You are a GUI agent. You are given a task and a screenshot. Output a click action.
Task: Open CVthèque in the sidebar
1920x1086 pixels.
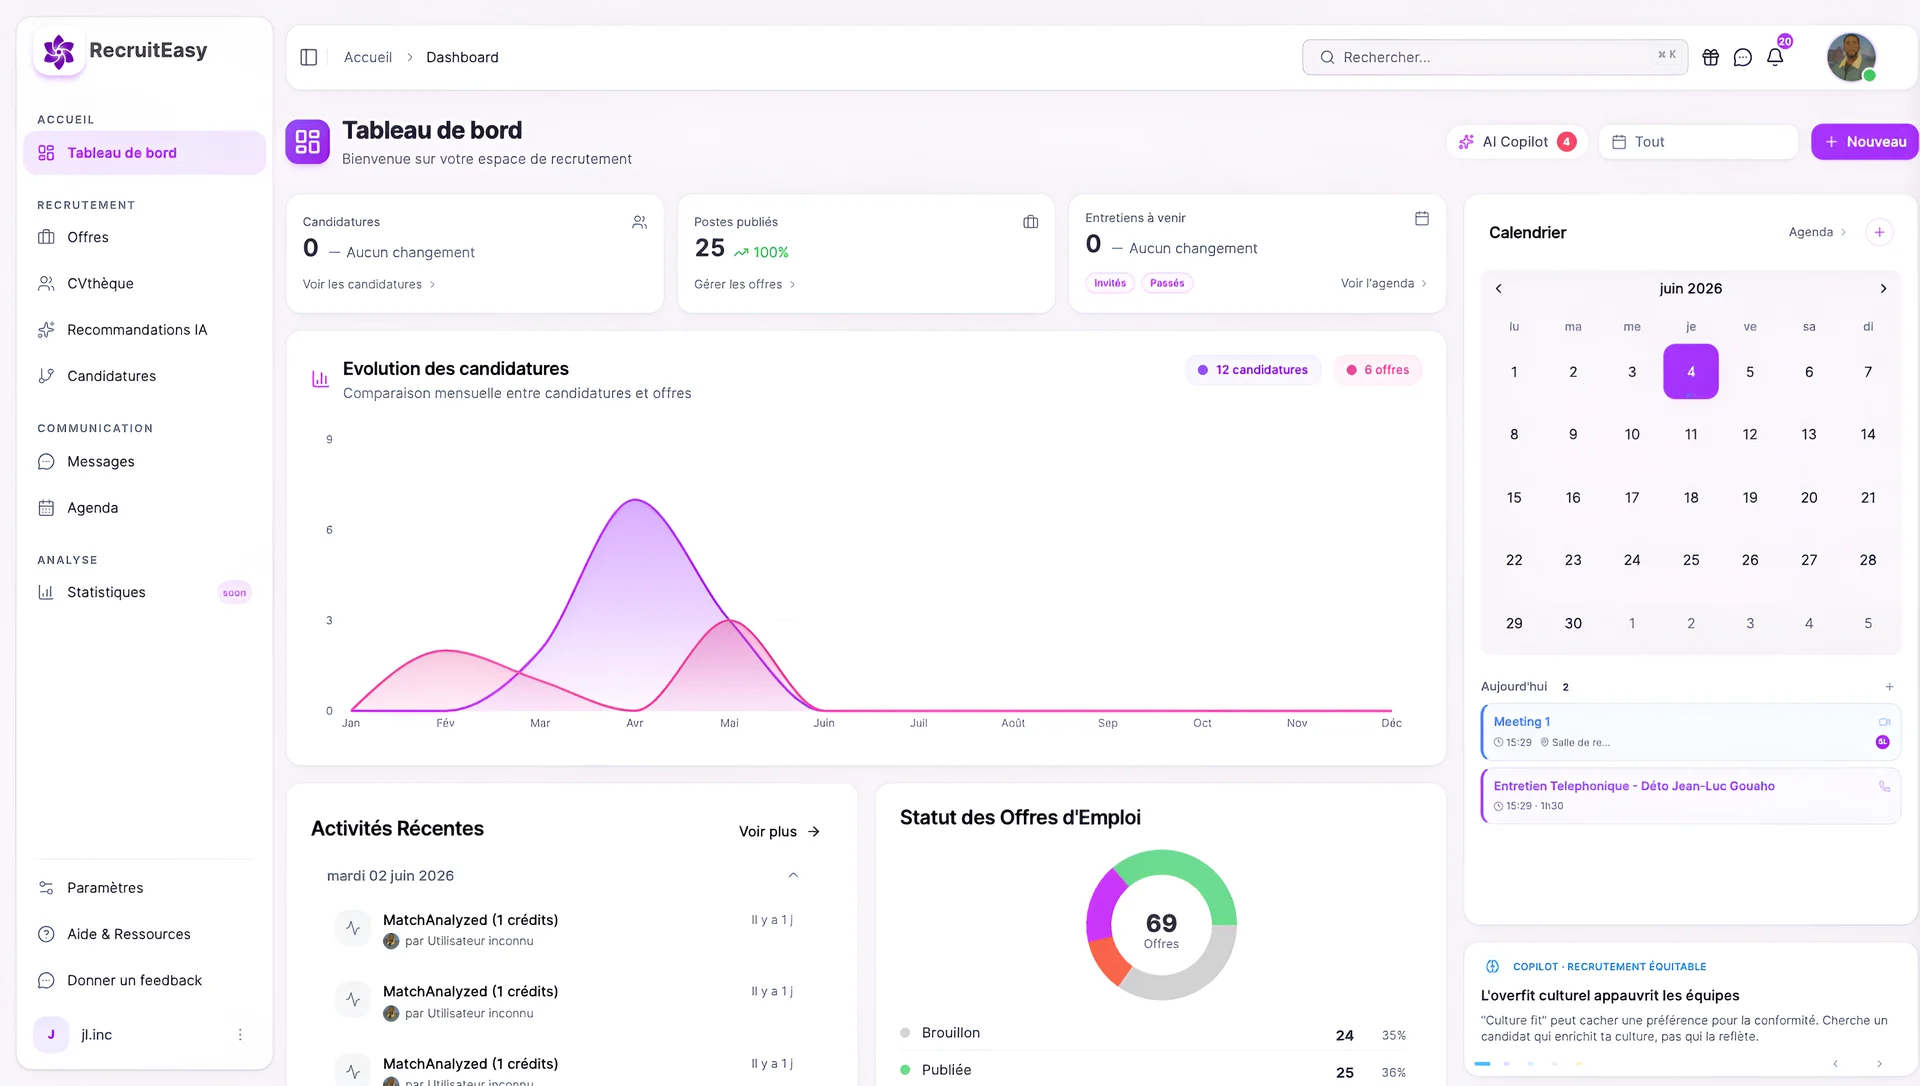coord(144,284)
